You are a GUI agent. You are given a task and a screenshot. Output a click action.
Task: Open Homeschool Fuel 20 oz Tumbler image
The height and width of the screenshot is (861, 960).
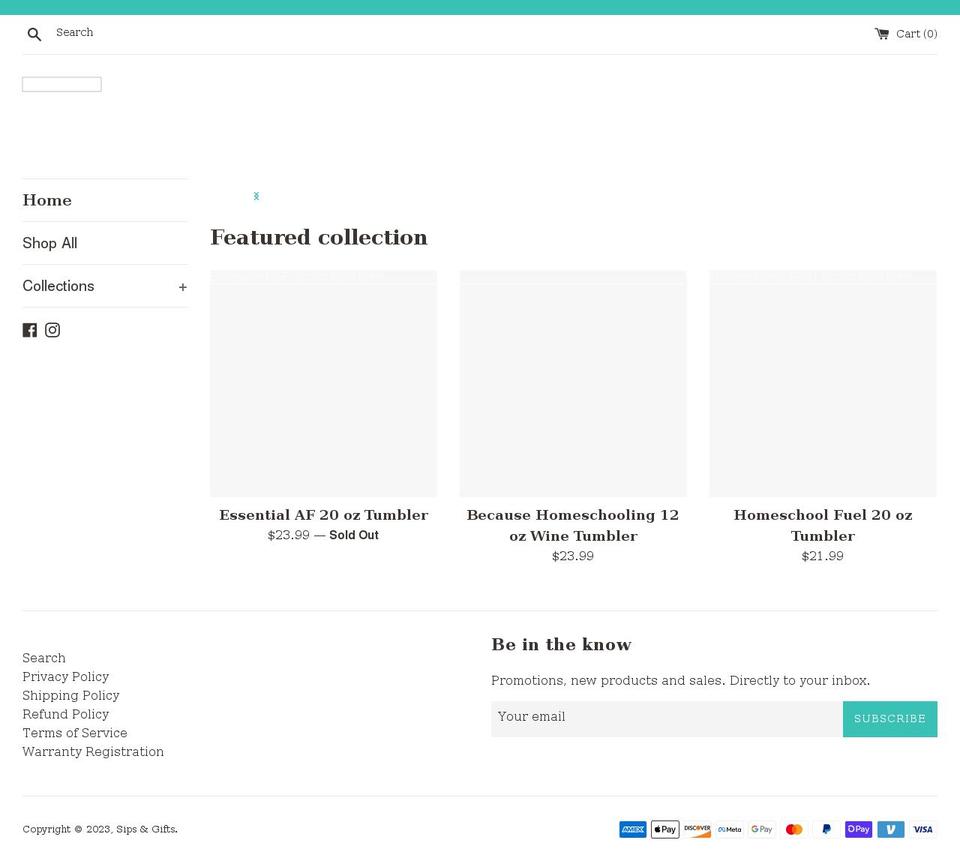click(x=823, y=383)
